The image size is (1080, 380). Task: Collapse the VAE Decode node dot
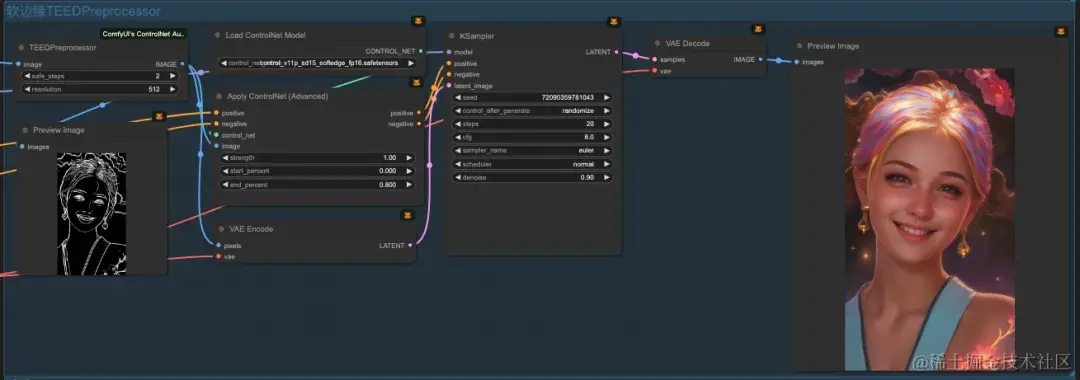[657, 43]
